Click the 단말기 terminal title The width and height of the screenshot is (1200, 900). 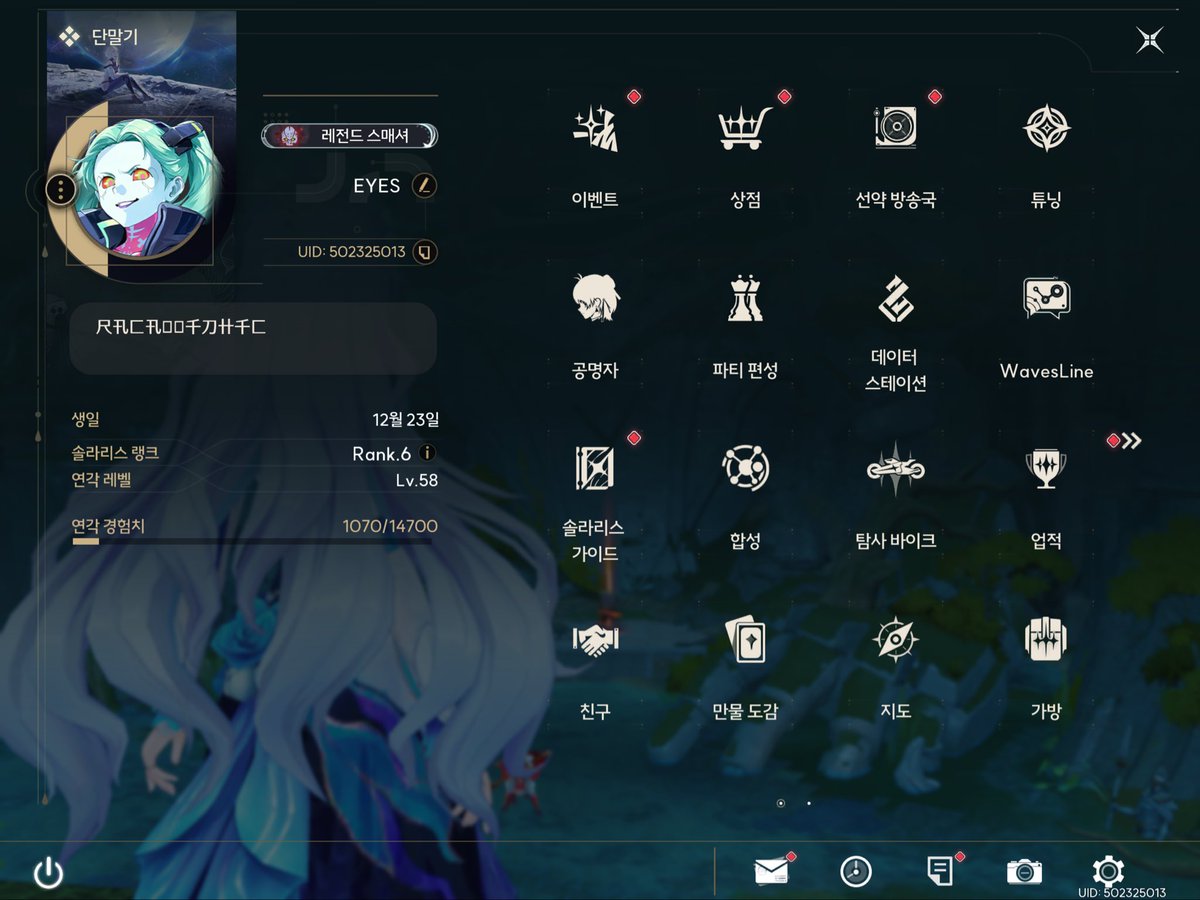113,37
